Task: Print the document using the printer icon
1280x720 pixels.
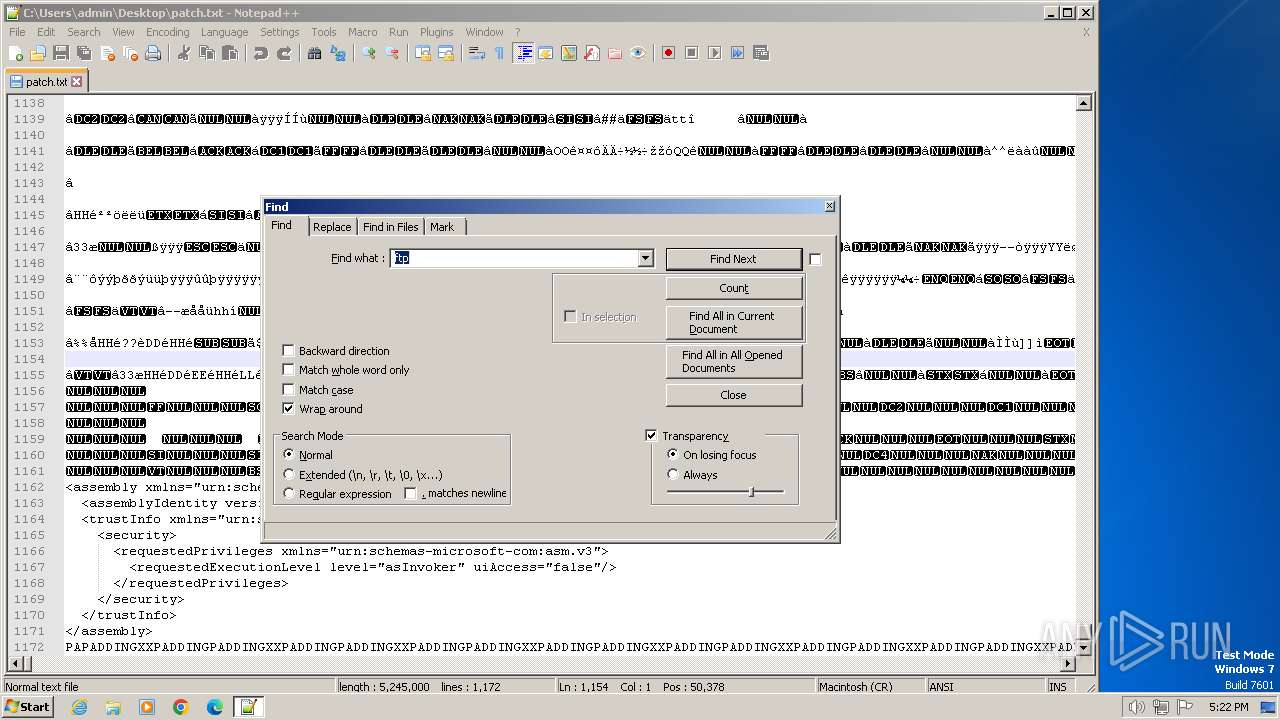Action: pos(153,53)
